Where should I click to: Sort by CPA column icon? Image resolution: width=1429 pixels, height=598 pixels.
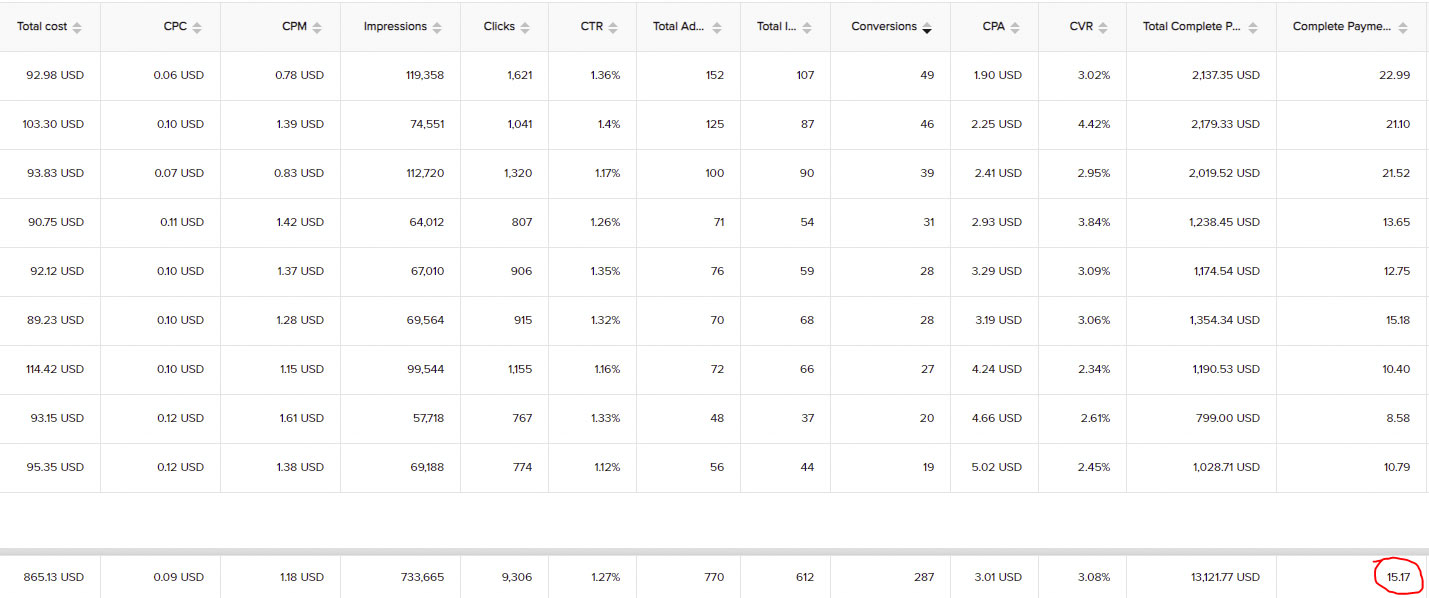[1015, 28]
